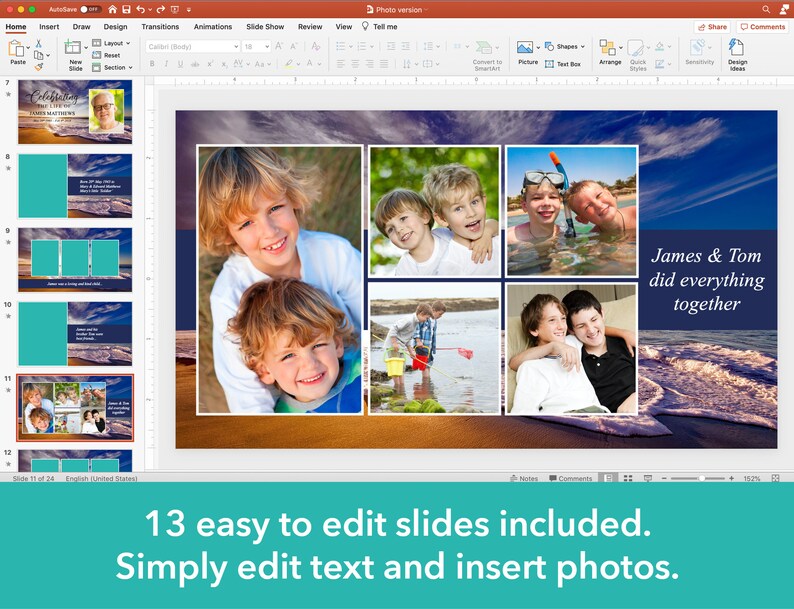Viewport: 794px width, 609px height.
Task: Click the Clear Formatting icon
Action: 316,47
